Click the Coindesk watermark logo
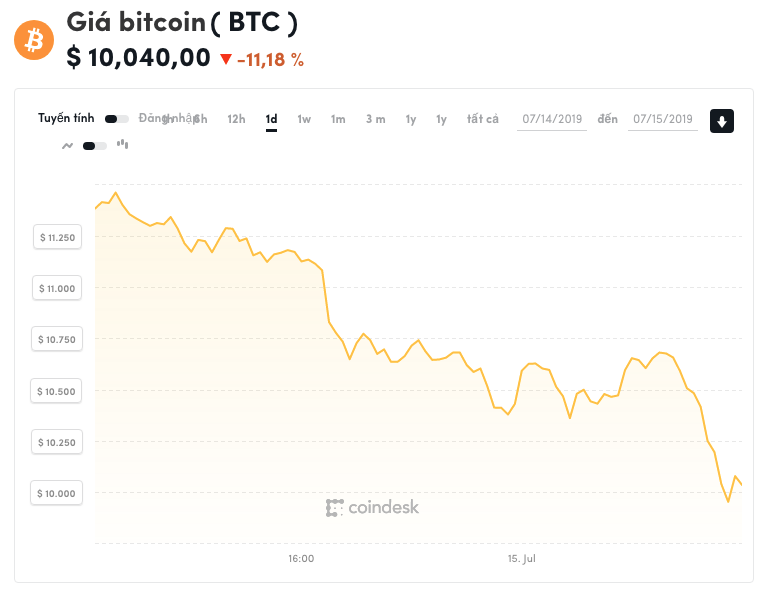Image resolution: width=766 pixels, height=595 pixels. pyautogui.click(x=373, y=507)
